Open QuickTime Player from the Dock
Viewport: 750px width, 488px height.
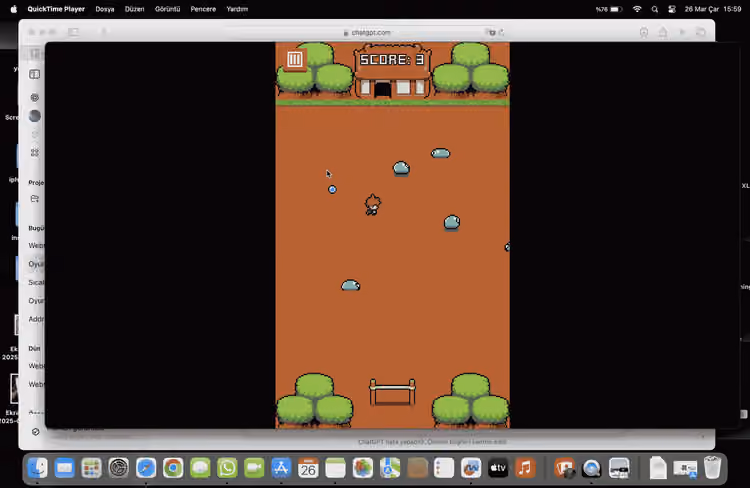pyautogui.click(x=592, y=468)
